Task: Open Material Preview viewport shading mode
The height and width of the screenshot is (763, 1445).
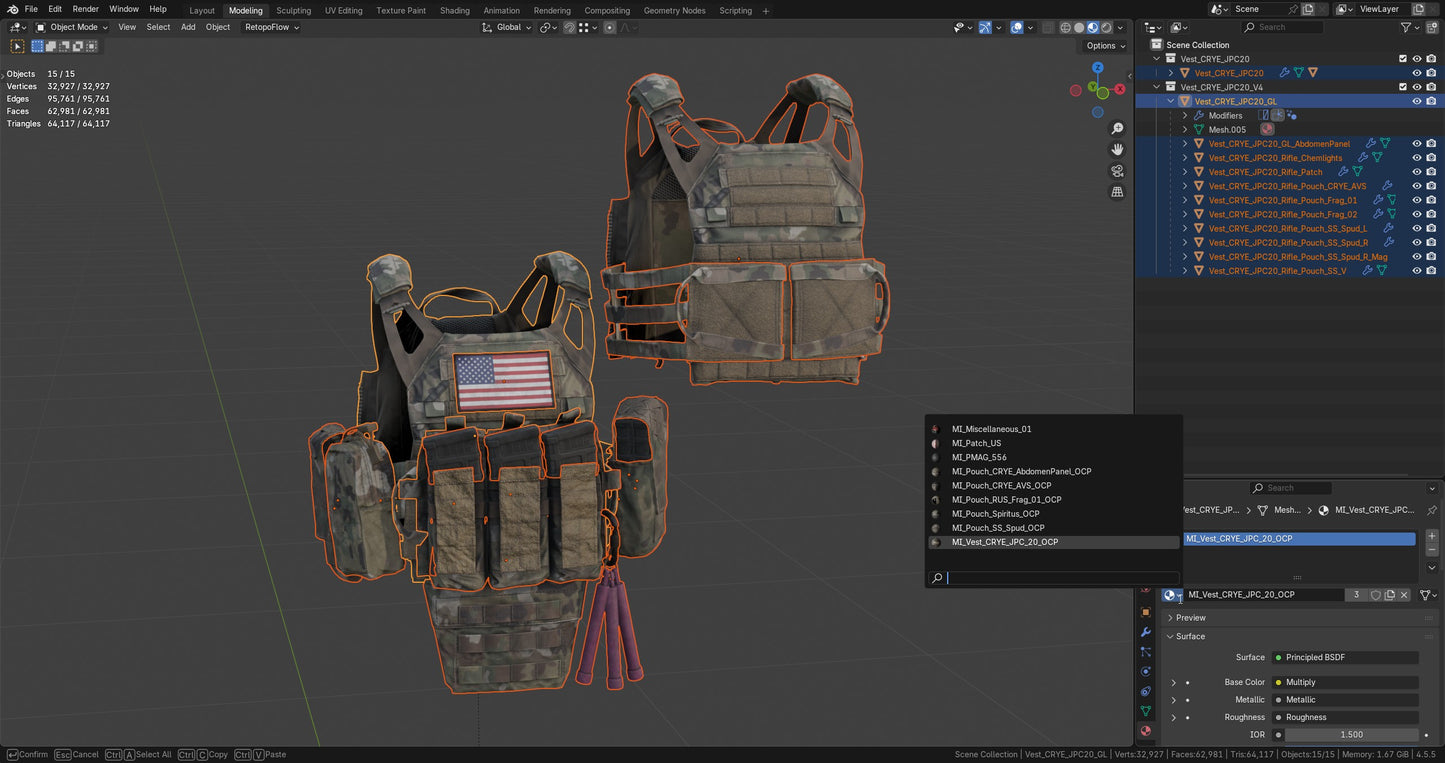Action: (1093, 27)
